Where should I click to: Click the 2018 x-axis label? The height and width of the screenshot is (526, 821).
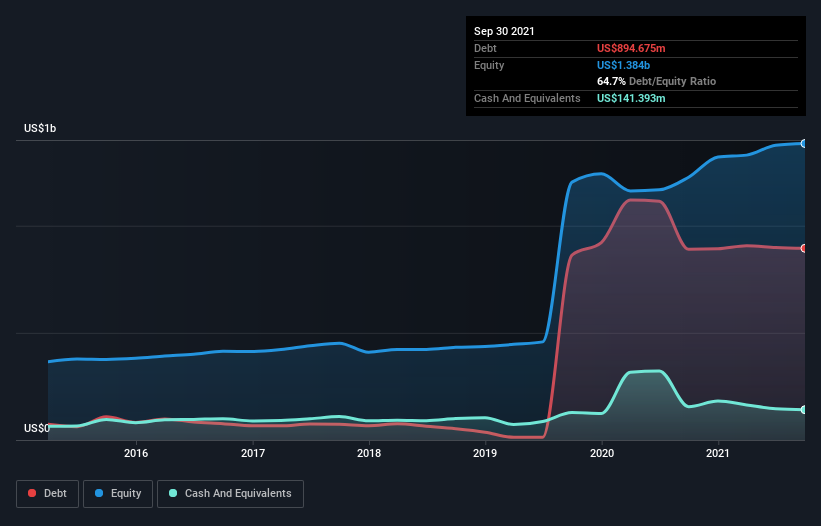pyautogui.click(x=369, y=453)
